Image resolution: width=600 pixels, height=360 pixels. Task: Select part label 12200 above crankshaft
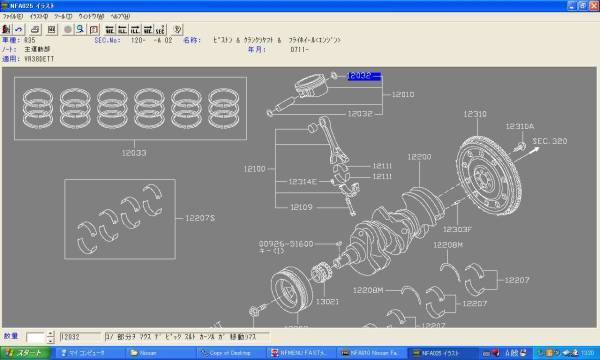tap(419, 157)
